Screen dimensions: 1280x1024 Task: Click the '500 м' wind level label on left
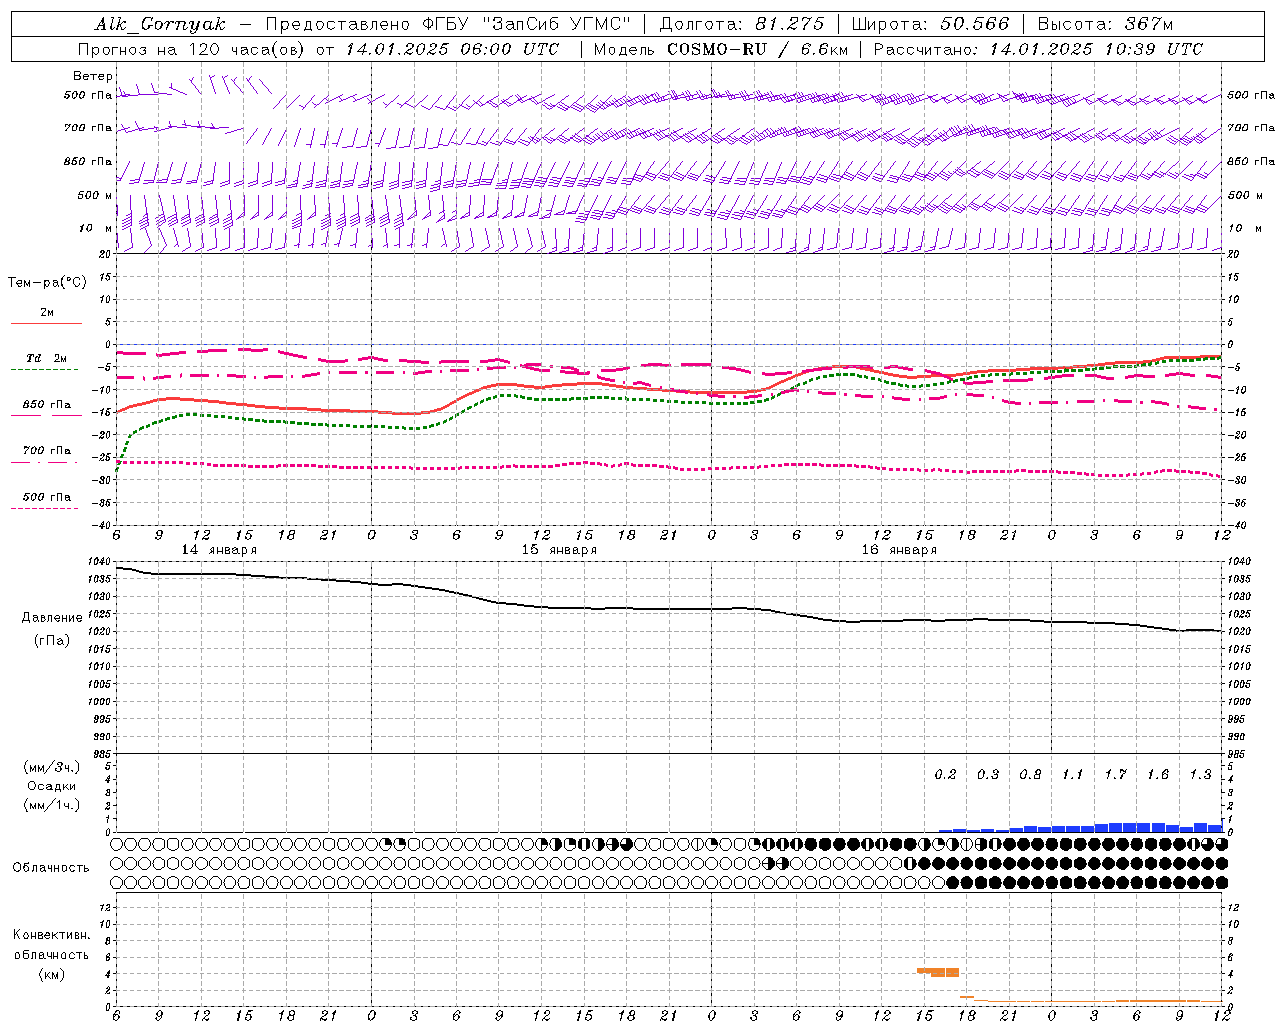[x=95, y=195]
